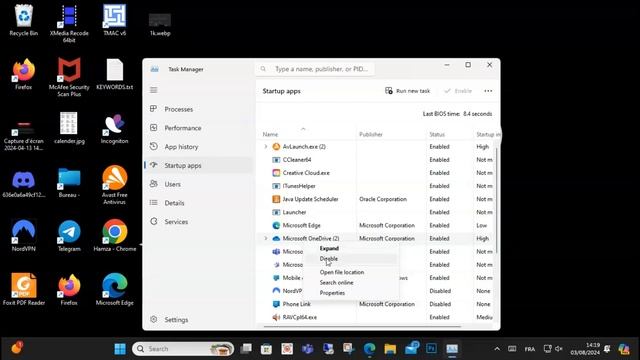This screenshot has width=640, height=360.
Task: Click the taskbar Search box
Action: [183, 349]
